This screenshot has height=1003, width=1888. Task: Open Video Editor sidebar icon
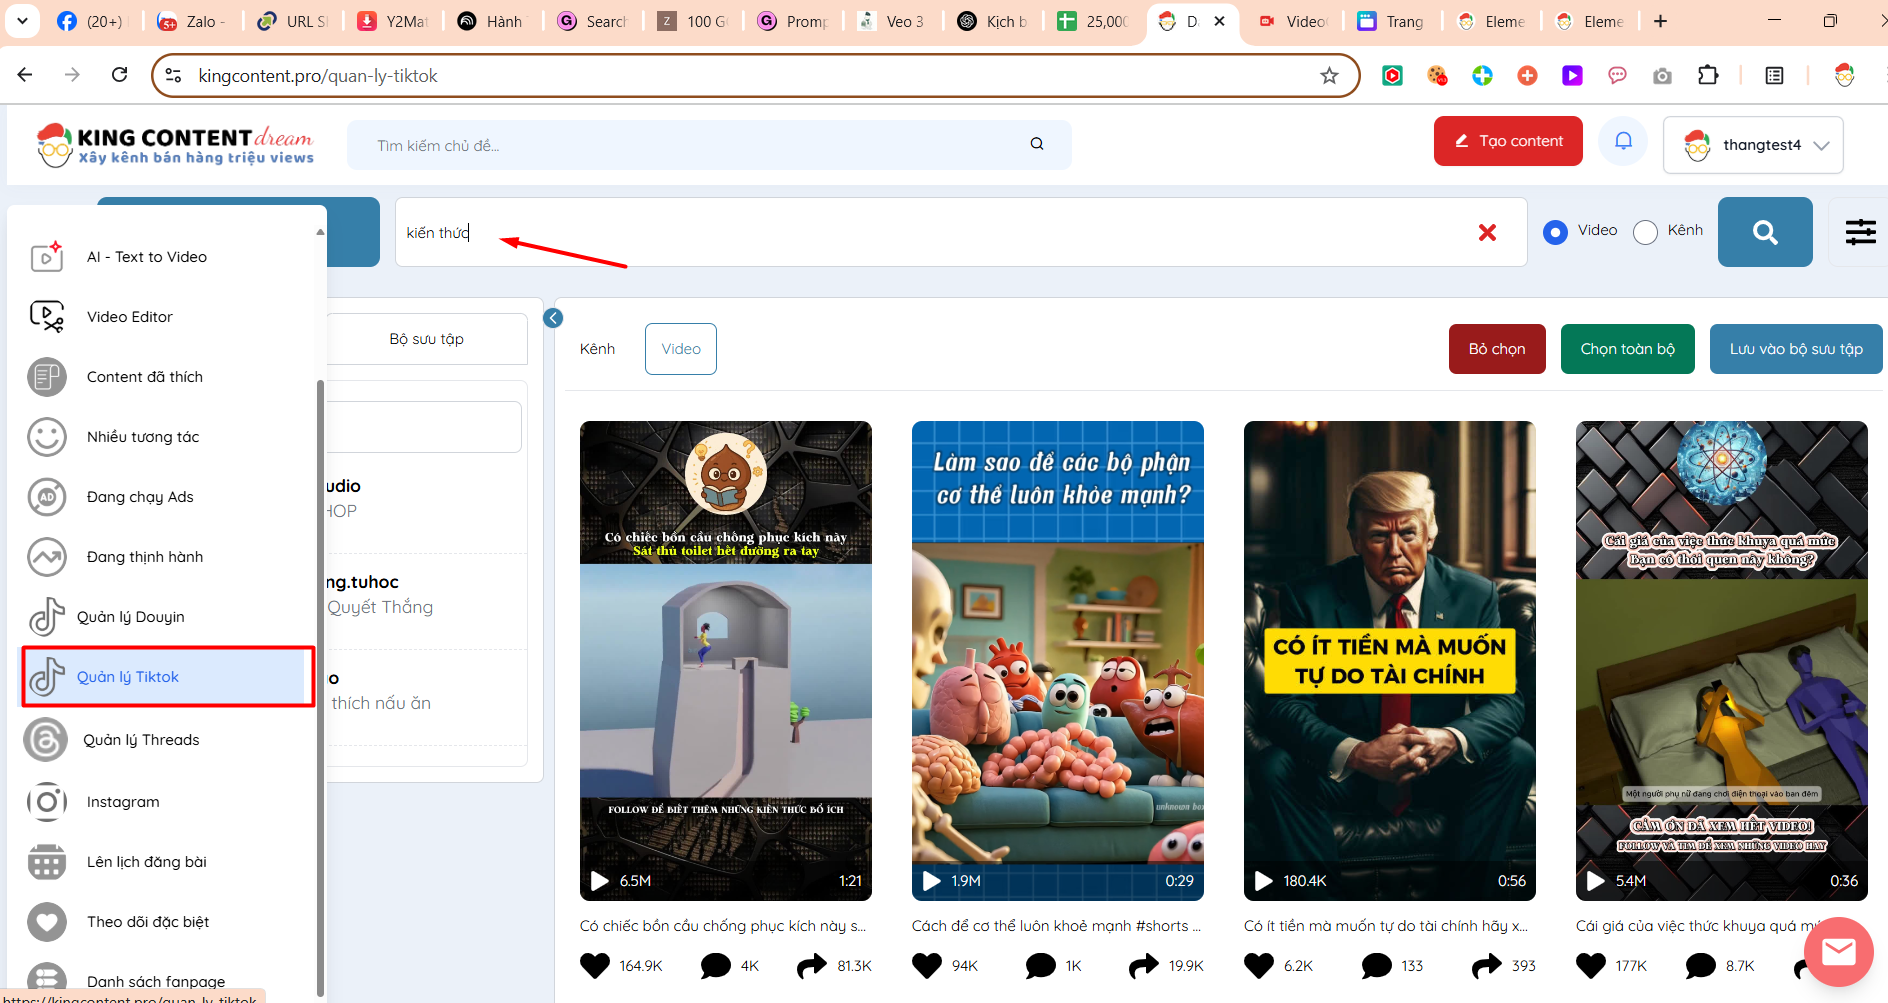tap(47, 316)
